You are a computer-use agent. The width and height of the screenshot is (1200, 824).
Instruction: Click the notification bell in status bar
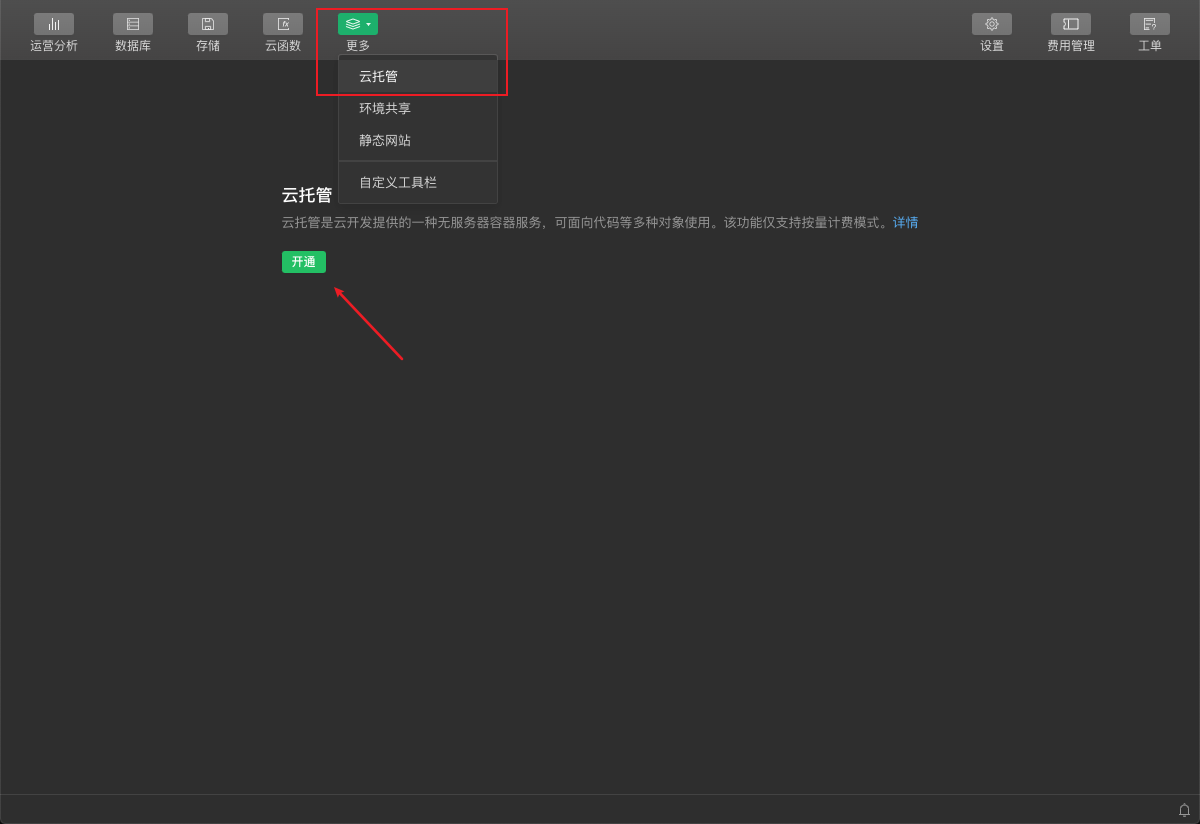[x=1184, y=810]
